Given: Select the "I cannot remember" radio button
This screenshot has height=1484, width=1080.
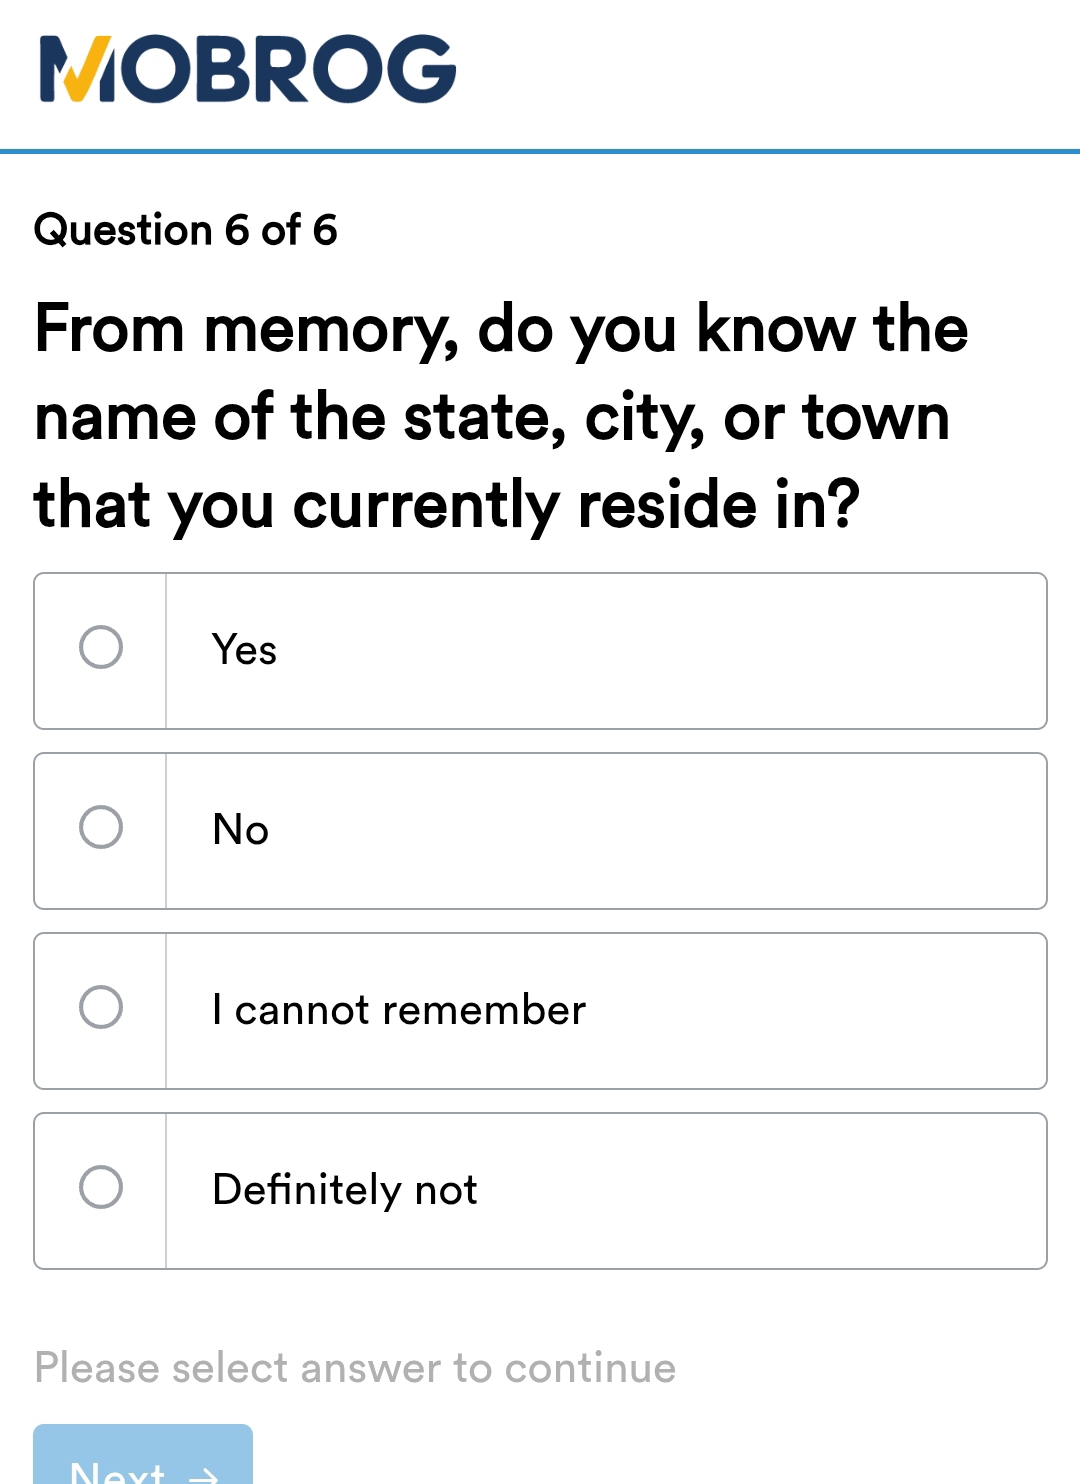Looking at the screenshot, I should coord(101,1008).
